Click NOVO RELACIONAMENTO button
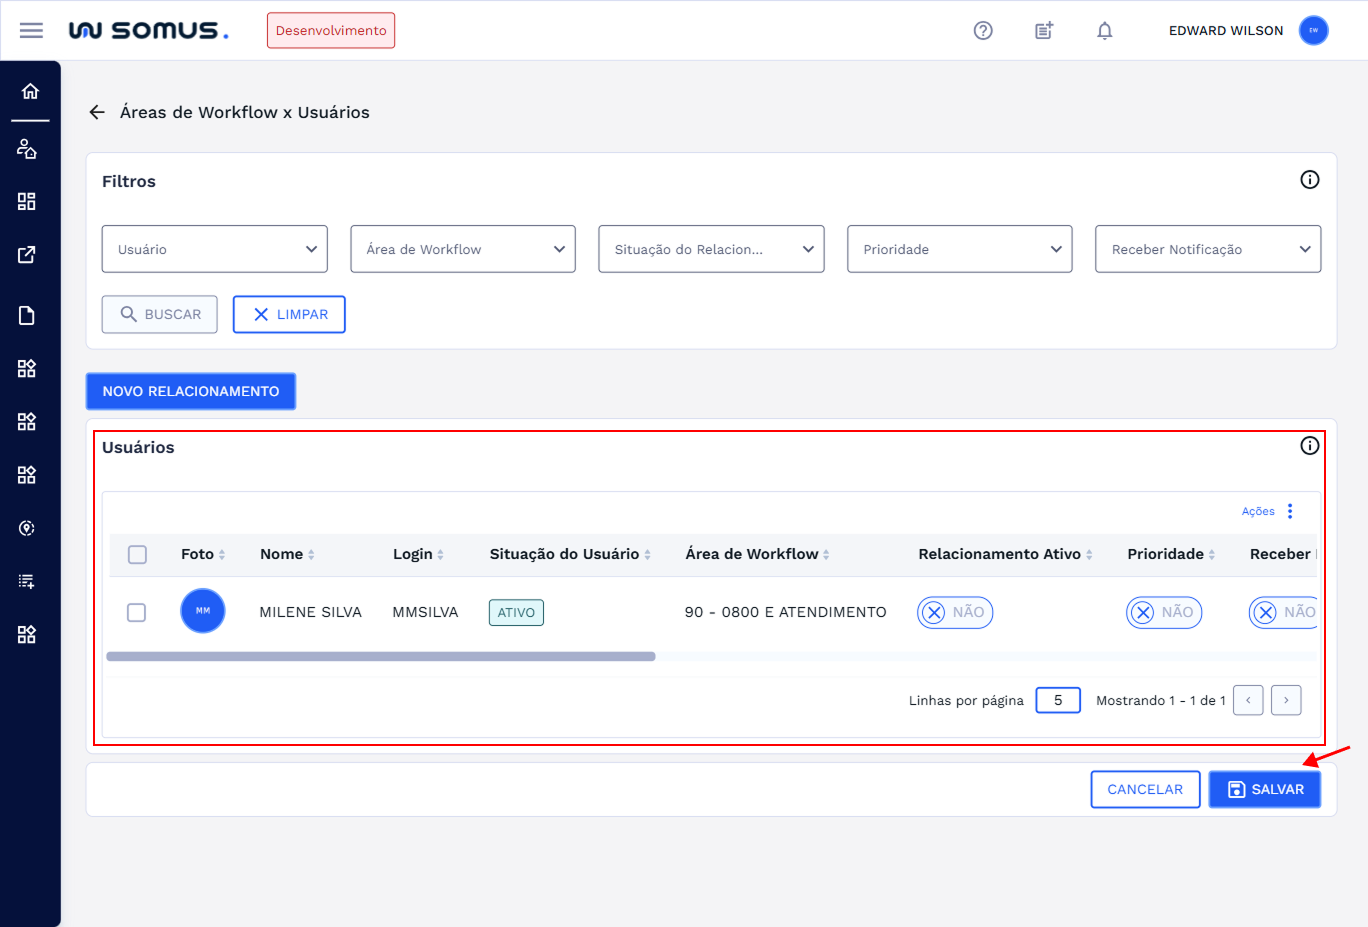1368x927 pixels. point(191,391)
